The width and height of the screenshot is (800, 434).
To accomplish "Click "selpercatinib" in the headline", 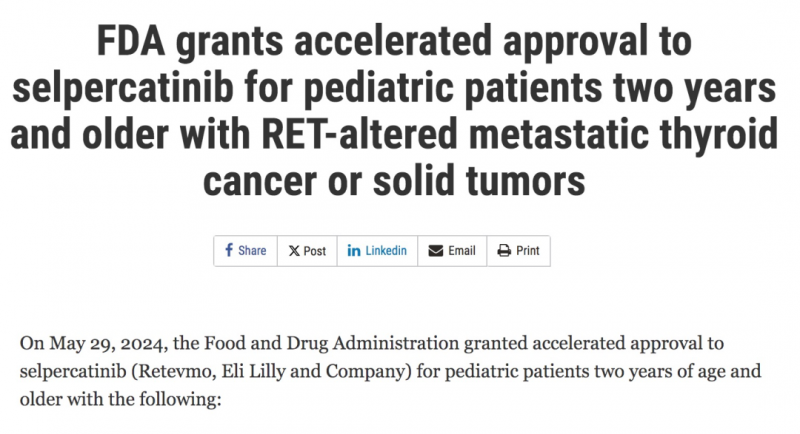I will pyautogui.click(x=123, y=88).
